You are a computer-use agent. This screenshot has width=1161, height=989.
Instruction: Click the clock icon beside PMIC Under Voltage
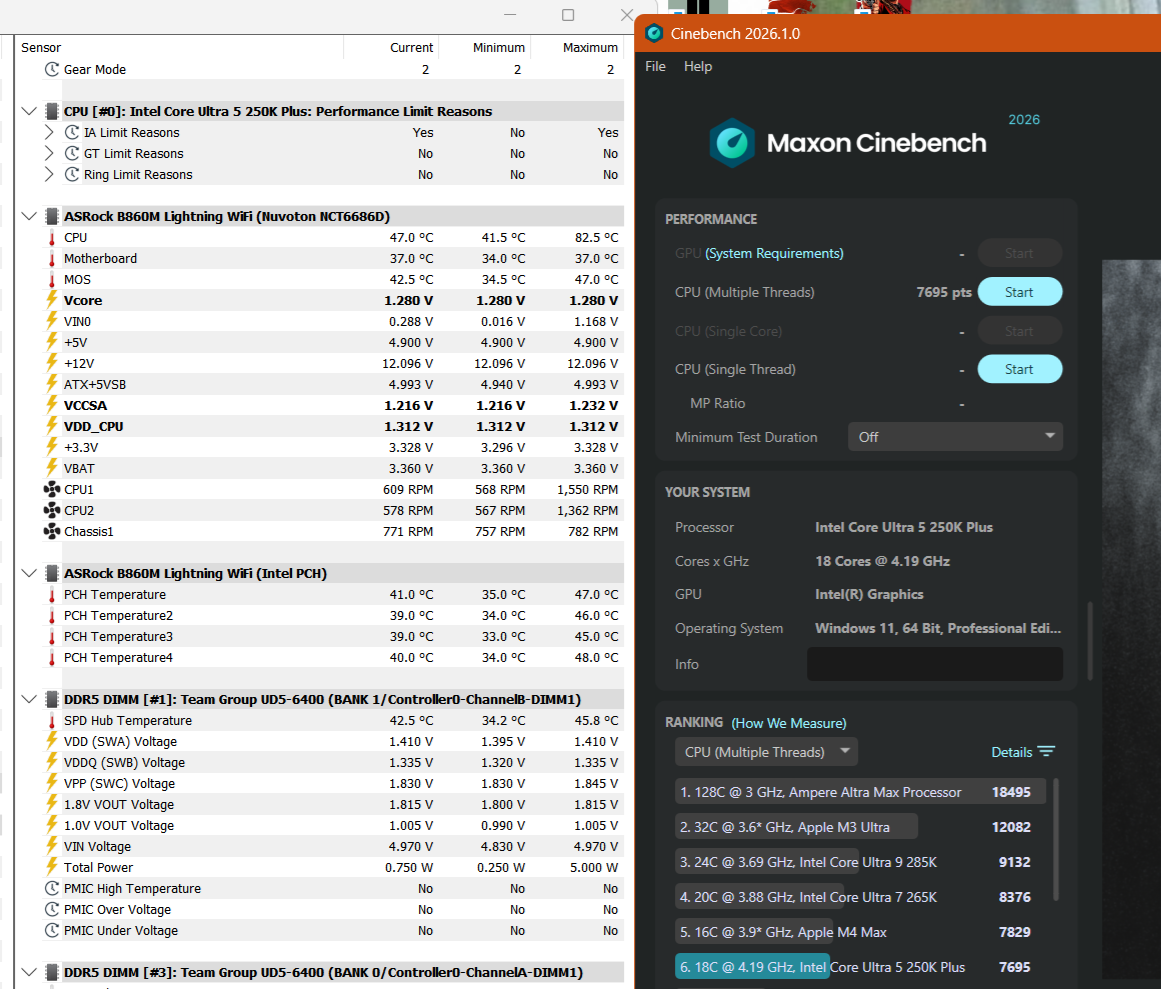coord(52,931)
